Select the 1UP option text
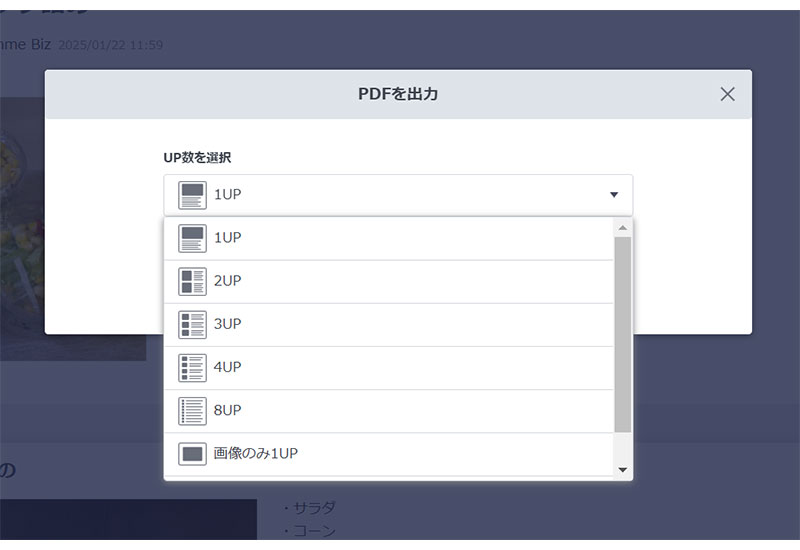The width and height of the screenshot is (800, 550). point(228,238)
